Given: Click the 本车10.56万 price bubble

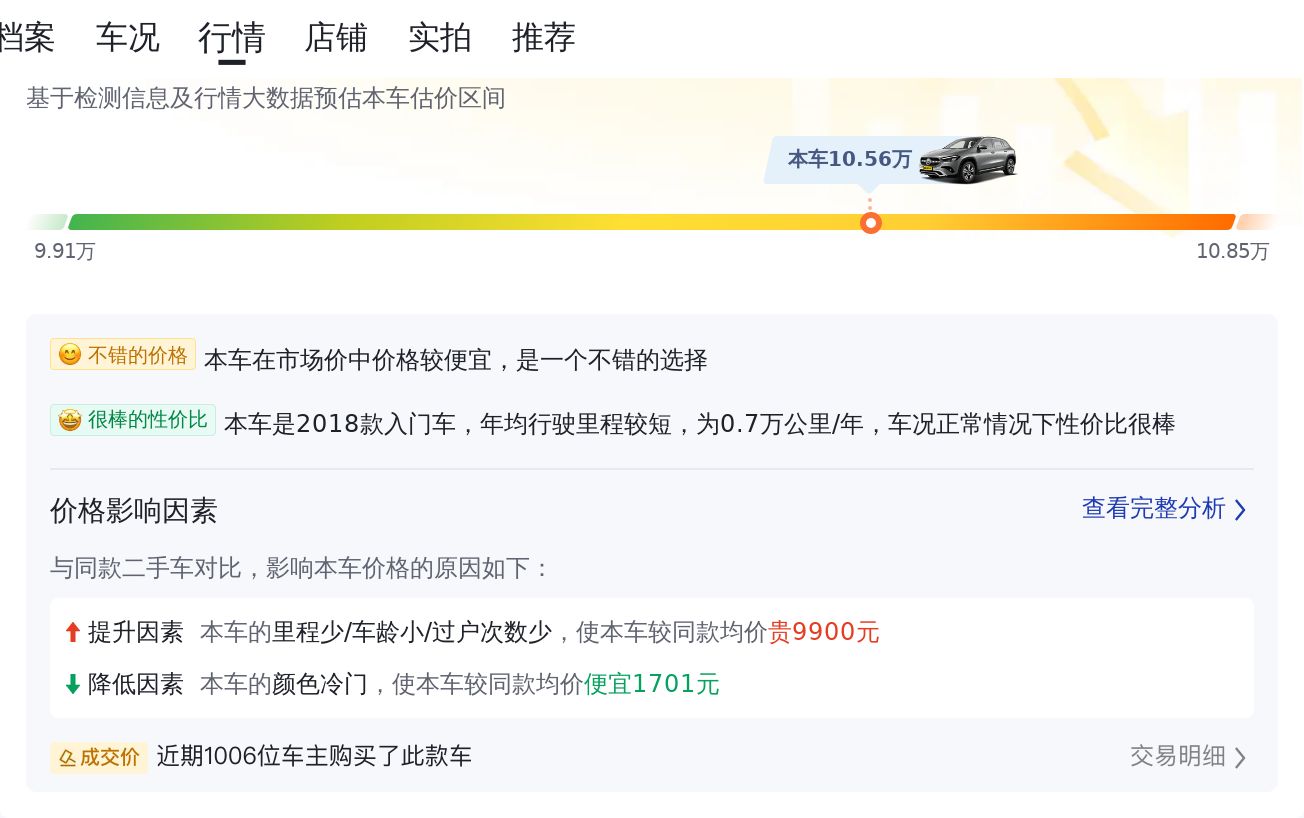Looking at the screenshot, I should pos(848,158).
